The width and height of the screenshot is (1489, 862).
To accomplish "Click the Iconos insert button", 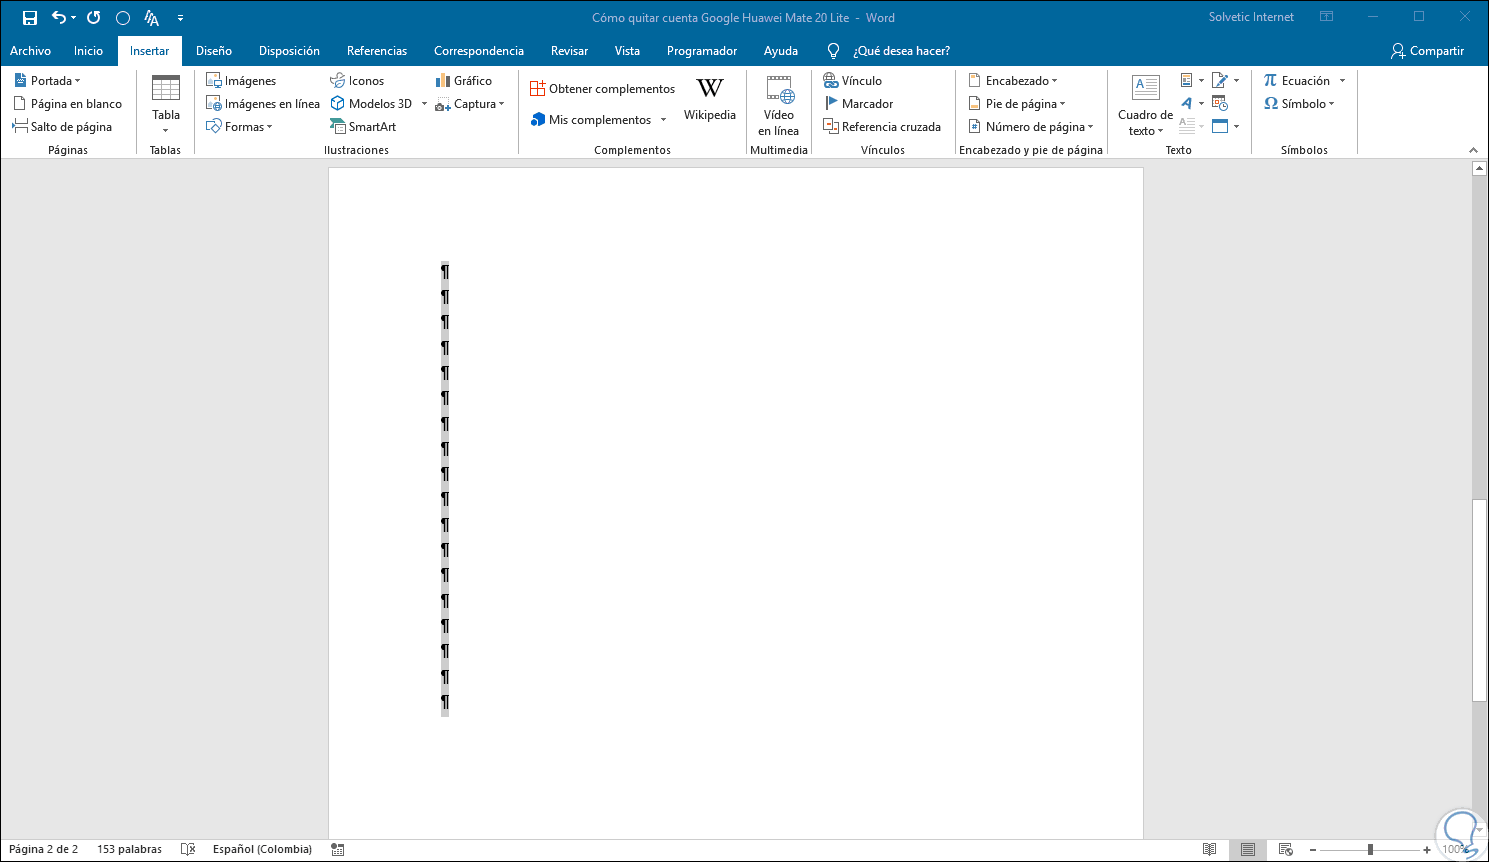I will pyautogui.click(x=357, y=81).
